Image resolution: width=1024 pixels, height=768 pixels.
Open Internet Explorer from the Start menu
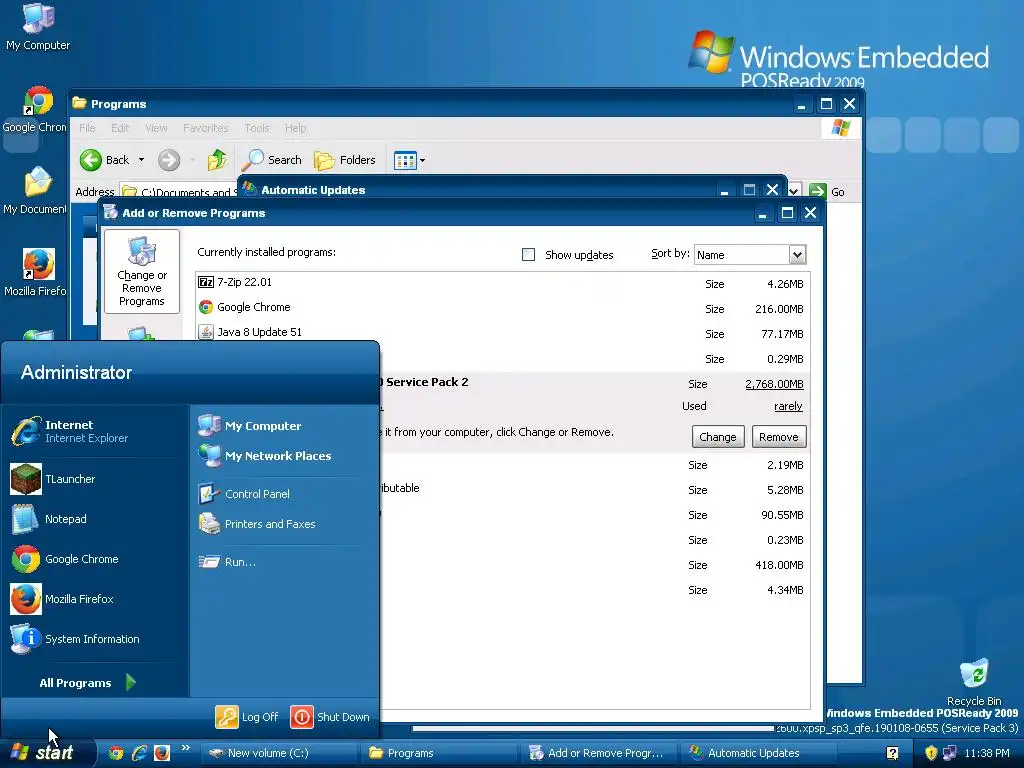click(x=94, y=431)
